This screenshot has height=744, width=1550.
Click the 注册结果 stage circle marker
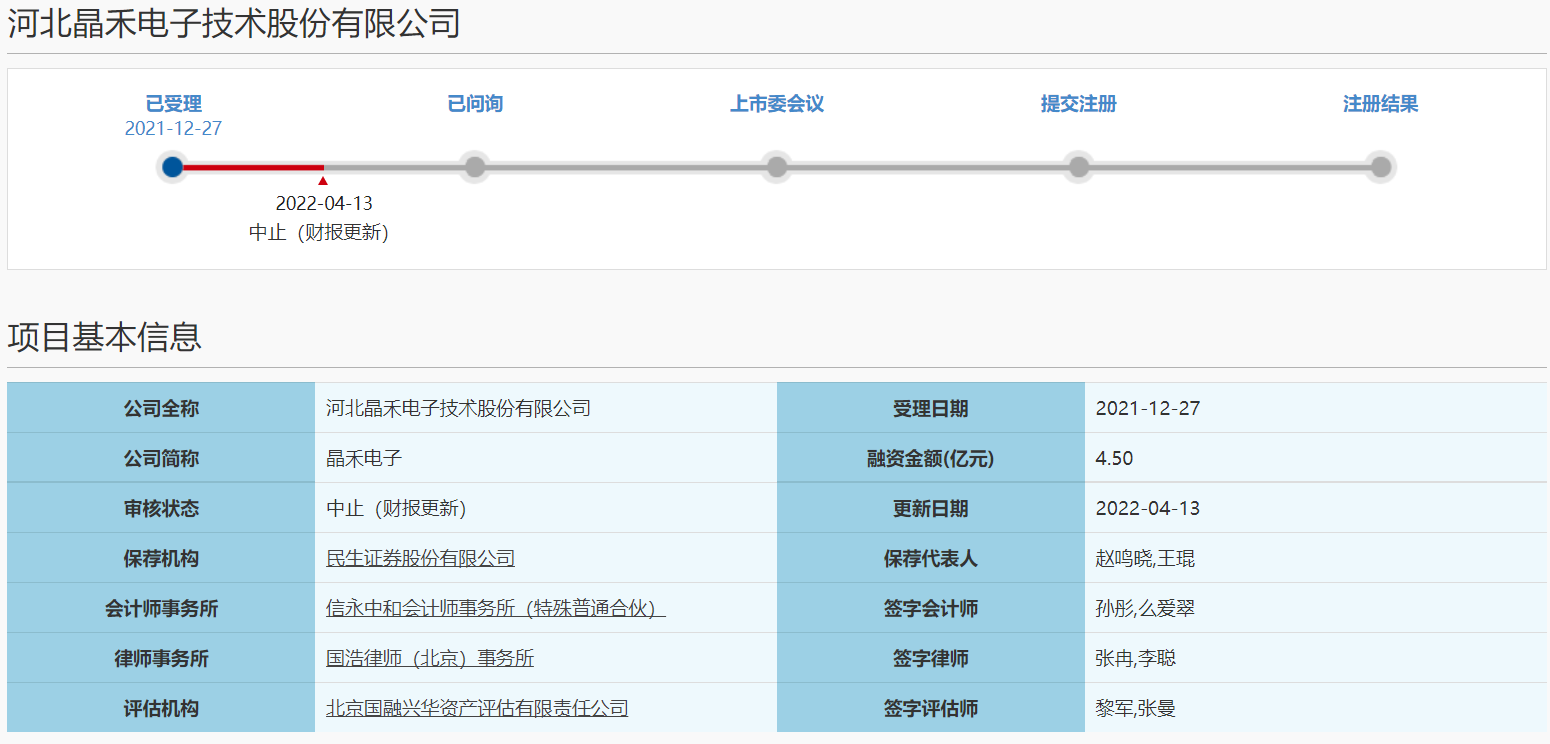click(1381, 167)
